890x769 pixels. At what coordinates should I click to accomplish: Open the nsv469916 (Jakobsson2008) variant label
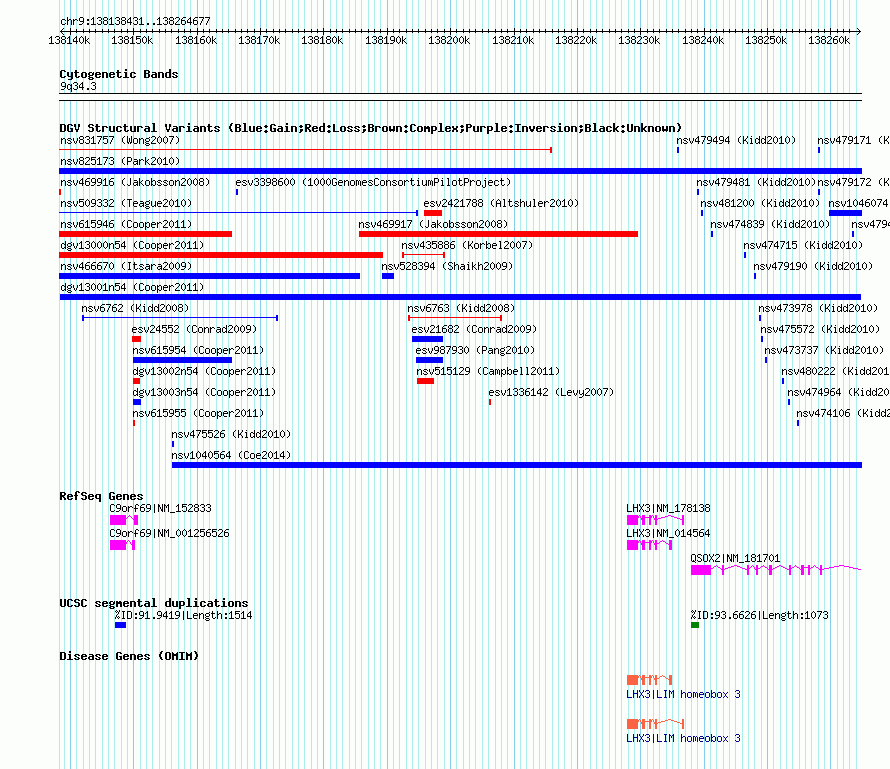point(135,182)
